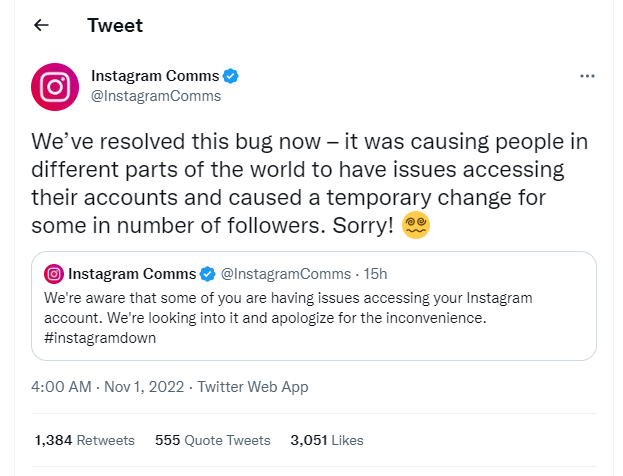This screenshot has height=476, width=623.
Task: View the 555 Quote Tweets list
Action: coord(213,440)
